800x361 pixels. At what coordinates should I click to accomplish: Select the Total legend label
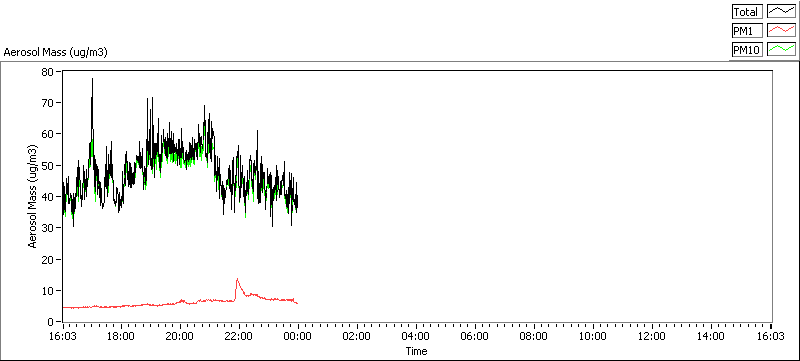coord(747,11)
